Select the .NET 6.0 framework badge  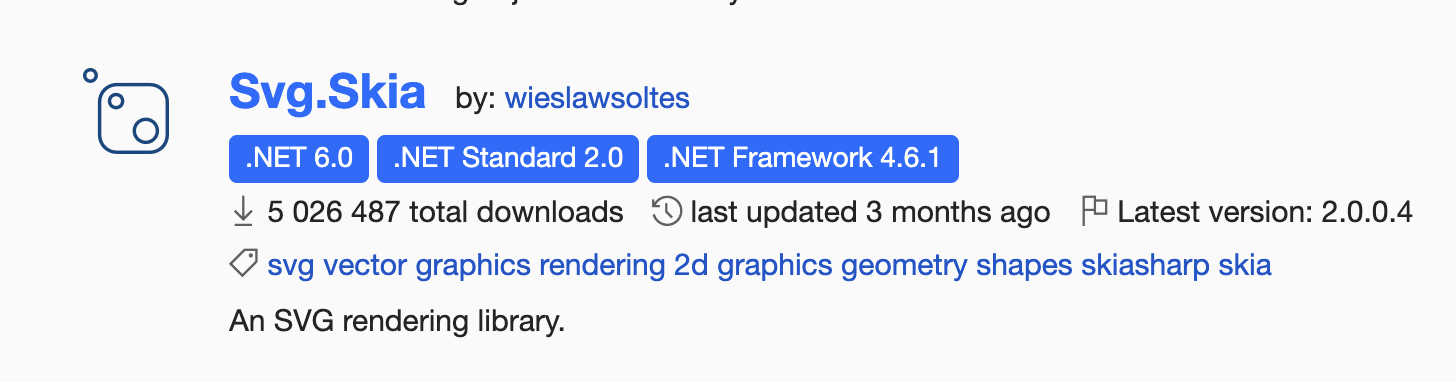(x=299, y=159)
